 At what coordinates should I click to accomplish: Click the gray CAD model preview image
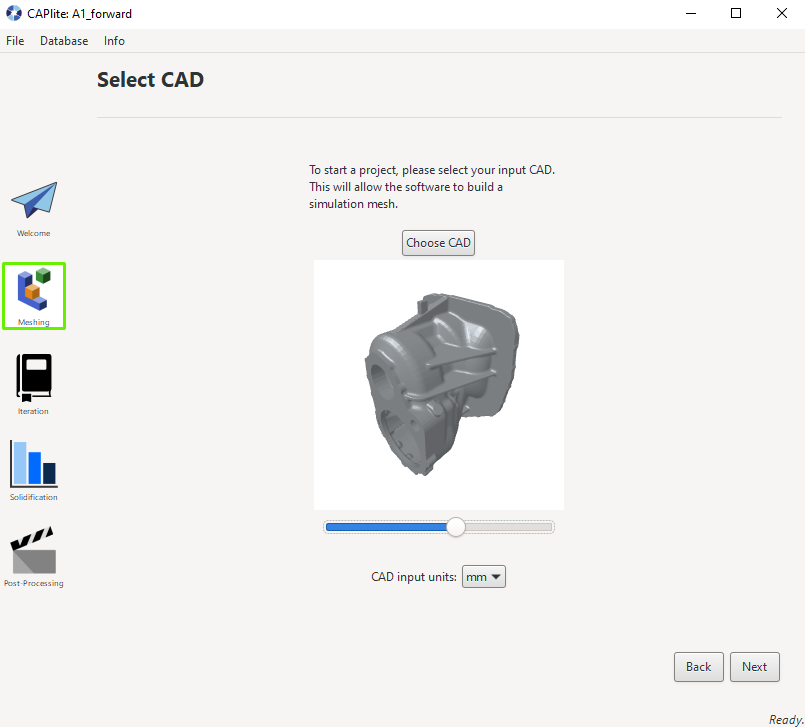pyautogui.click(x=439, y=385)
